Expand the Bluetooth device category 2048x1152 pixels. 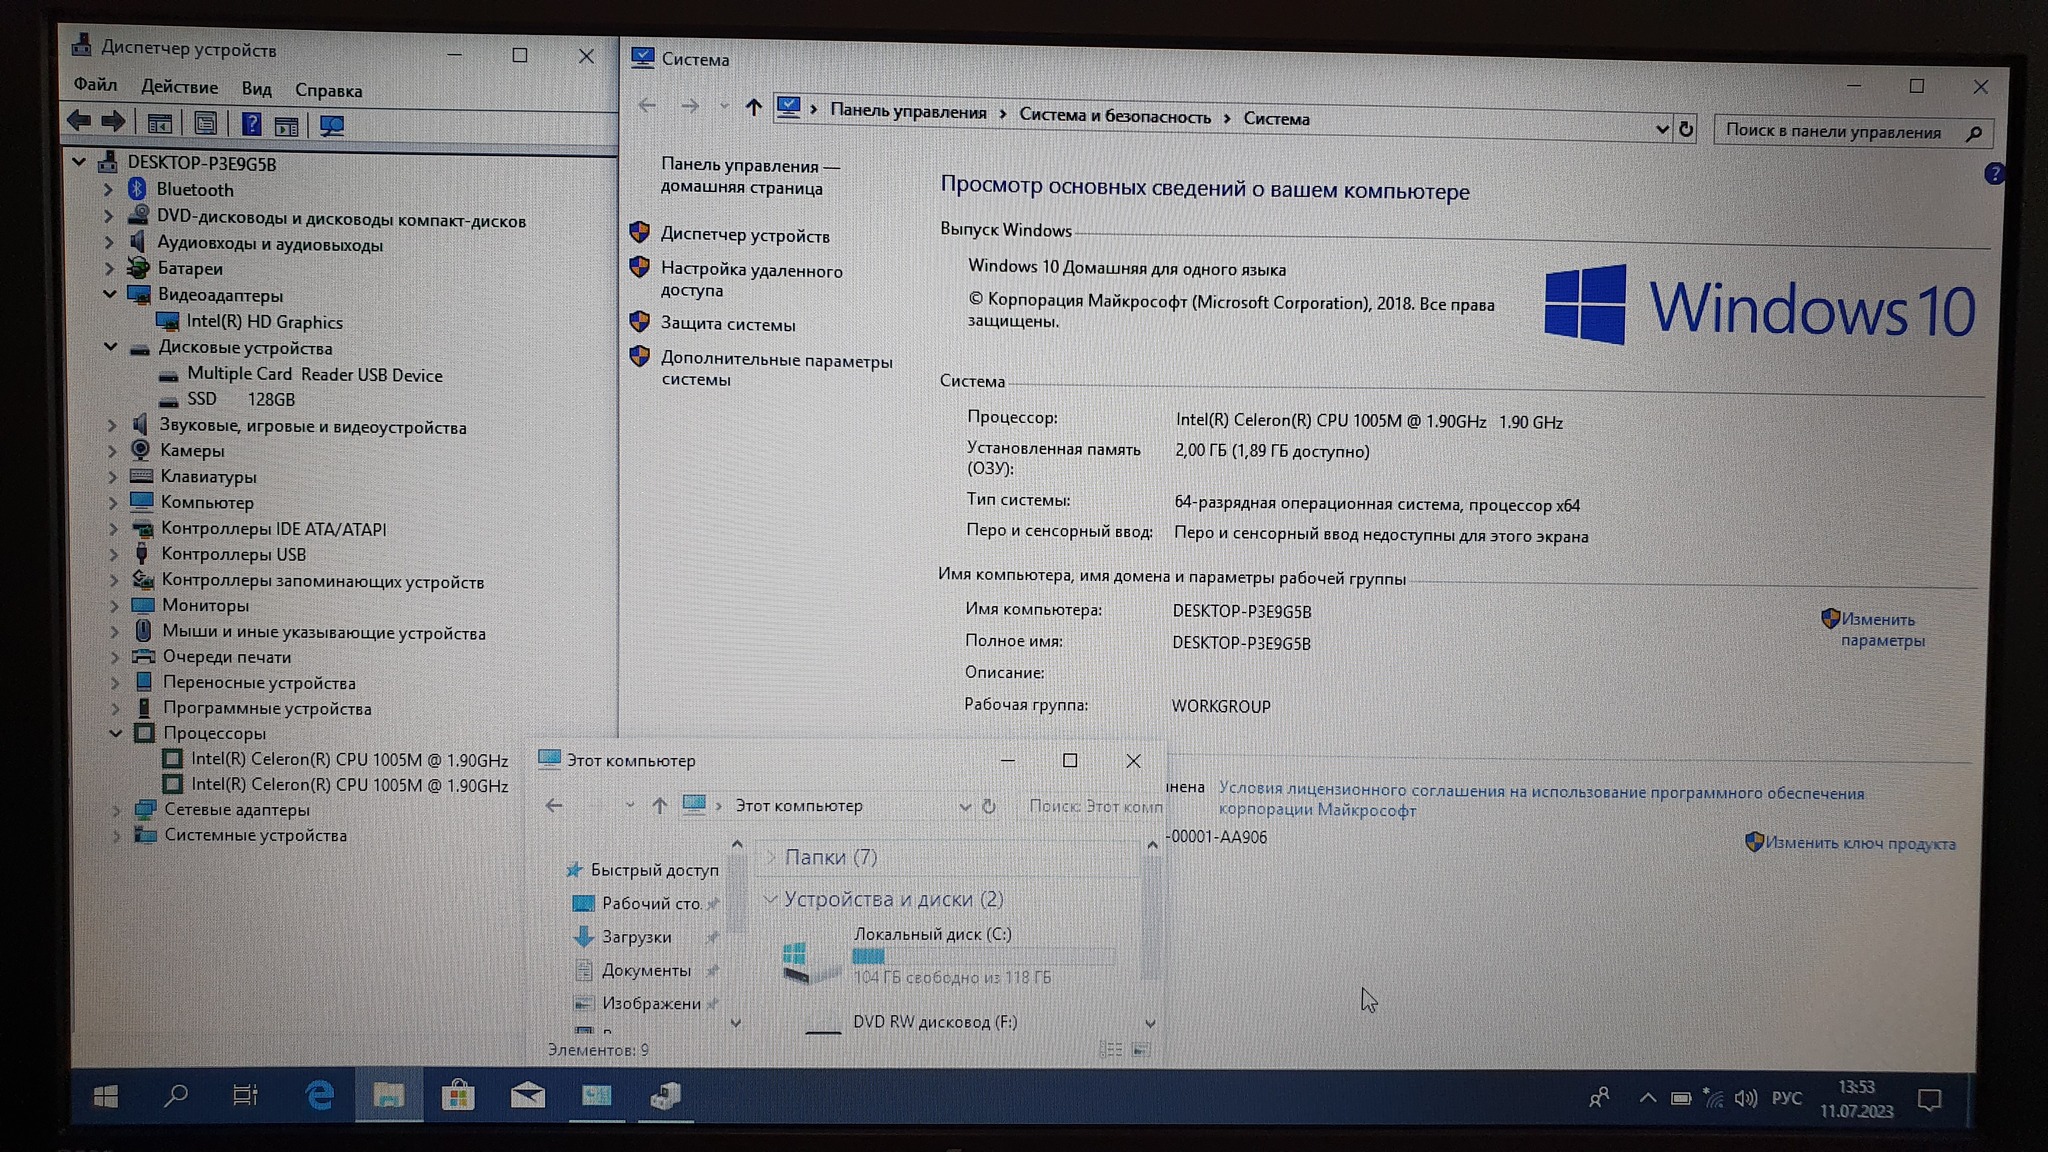tap(109, 189)
